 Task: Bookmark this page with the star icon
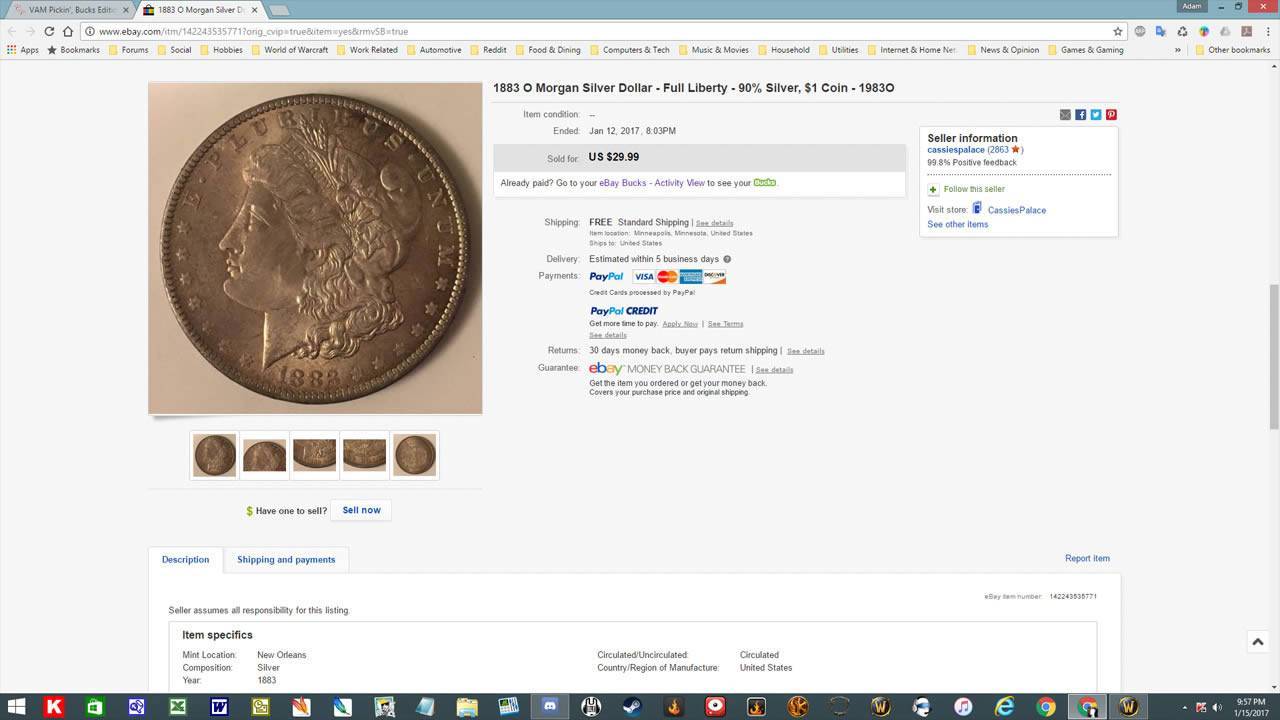click(1118, 31)
